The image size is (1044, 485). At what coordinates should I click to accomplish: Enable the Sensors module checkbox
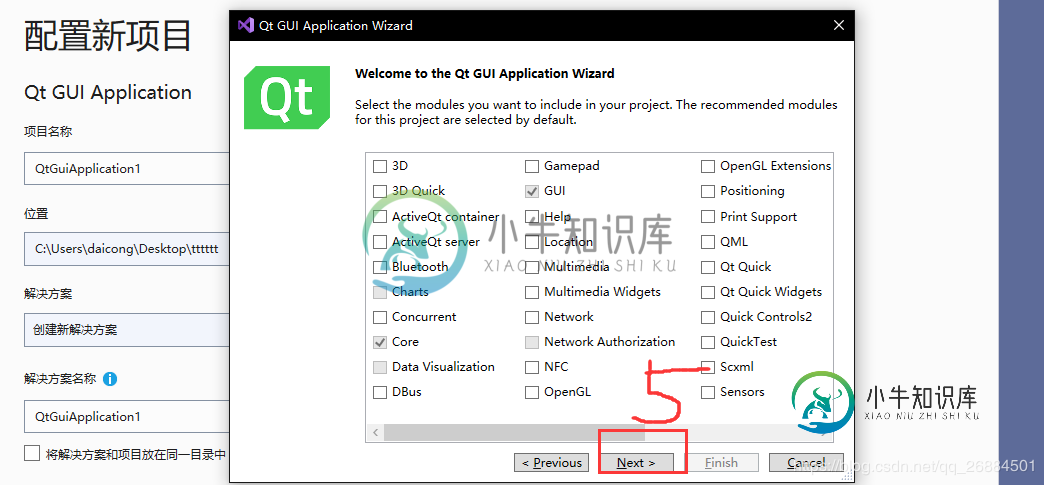click(x=708, y=392)
